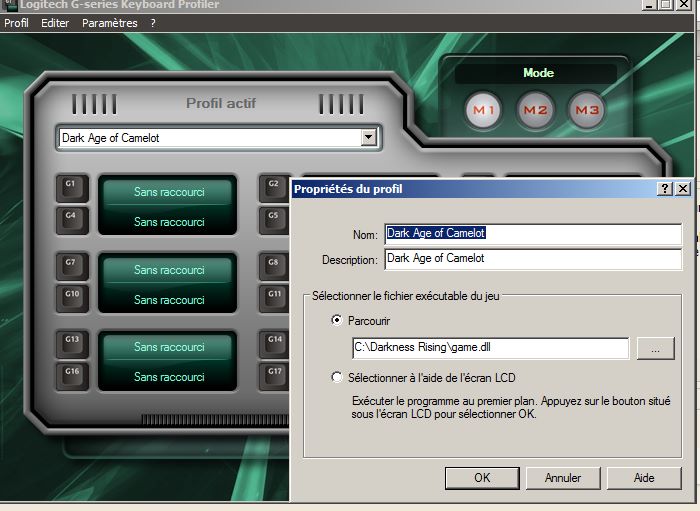Select the M1 mode button

[x=483, y=110]
